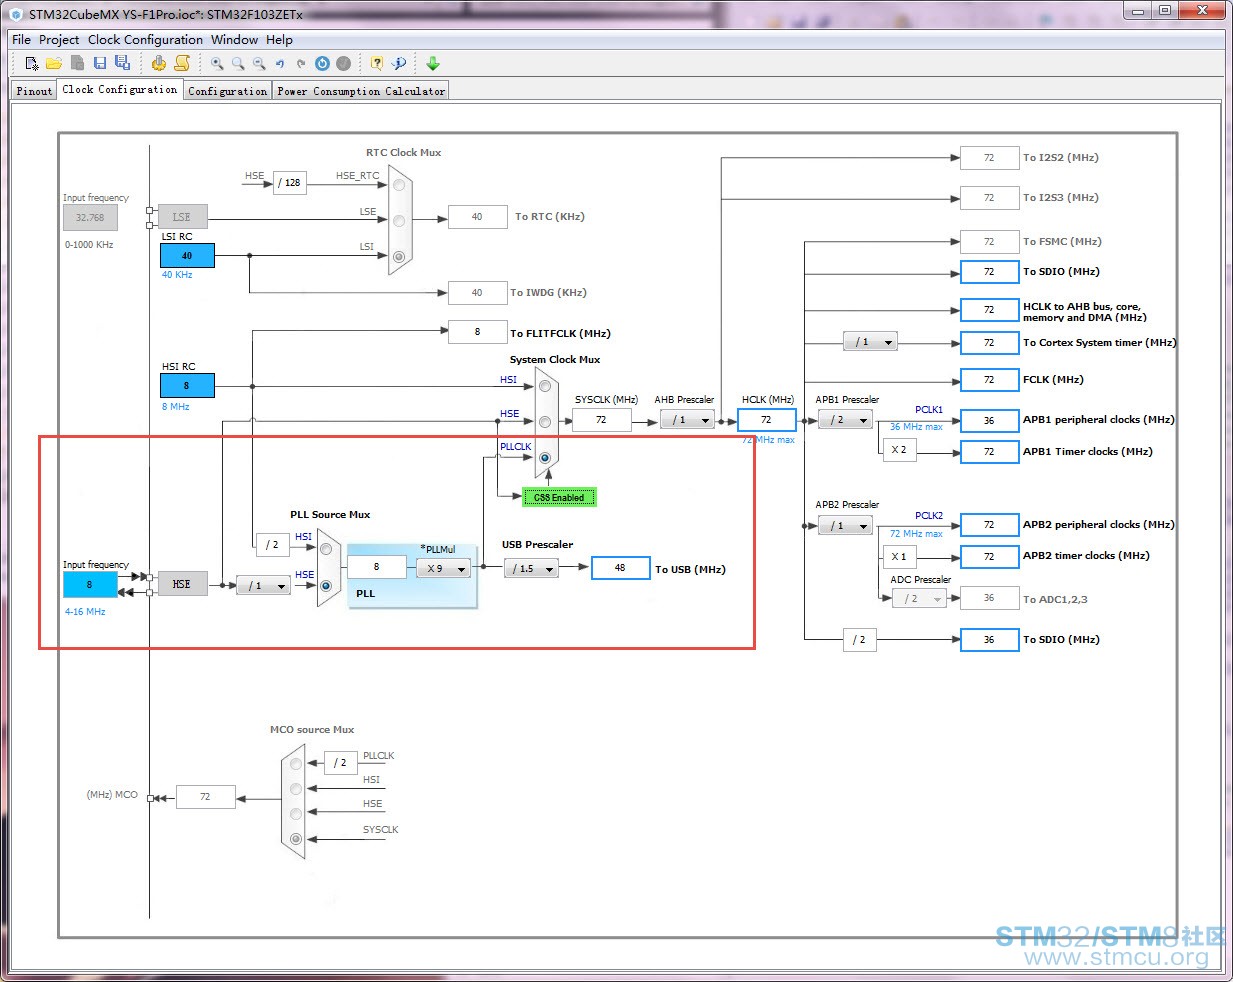Image resolution: width=1233 pixels, height=982 pixels.
Task: Click the HCLK (MHz) field showing 72
Action: pos(767,420)
